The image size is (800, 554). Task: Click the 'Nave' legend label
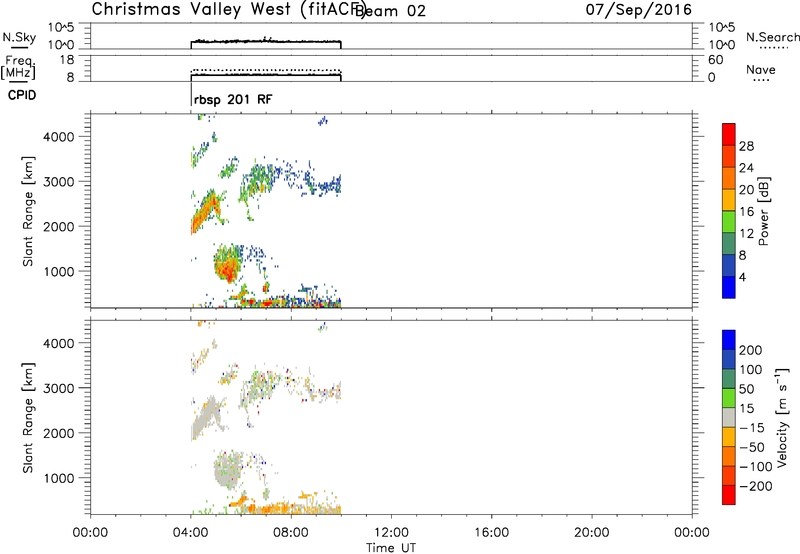coord(761,70)
